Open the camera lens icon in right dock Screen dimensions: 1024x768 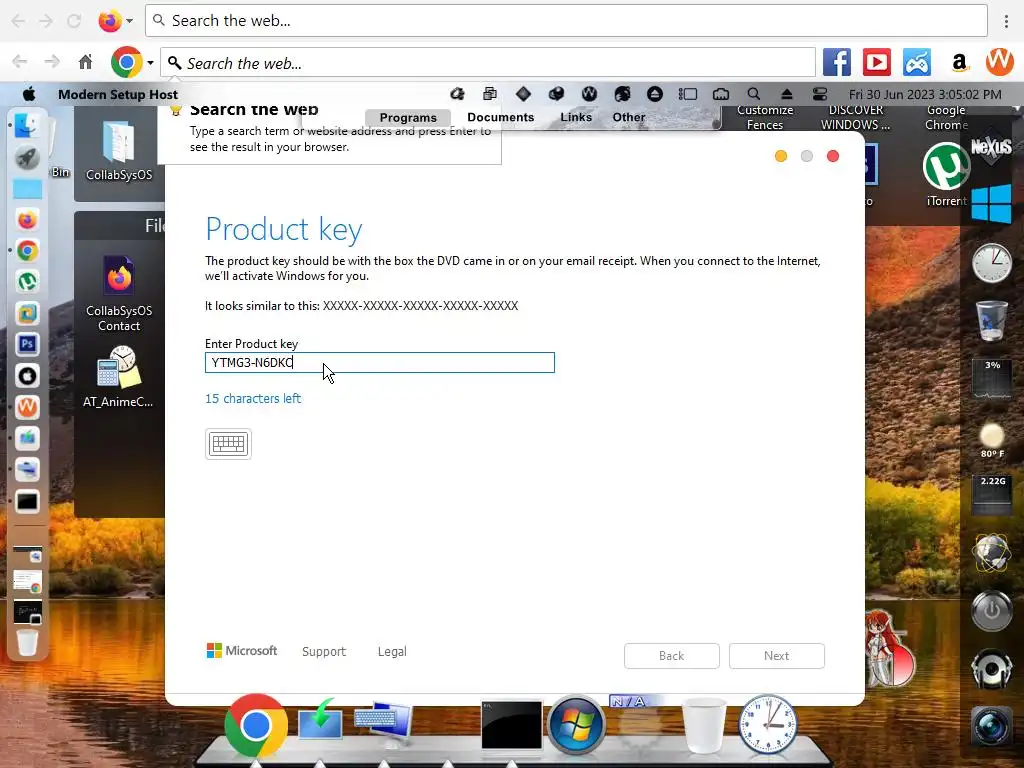[x=991, y=726]
